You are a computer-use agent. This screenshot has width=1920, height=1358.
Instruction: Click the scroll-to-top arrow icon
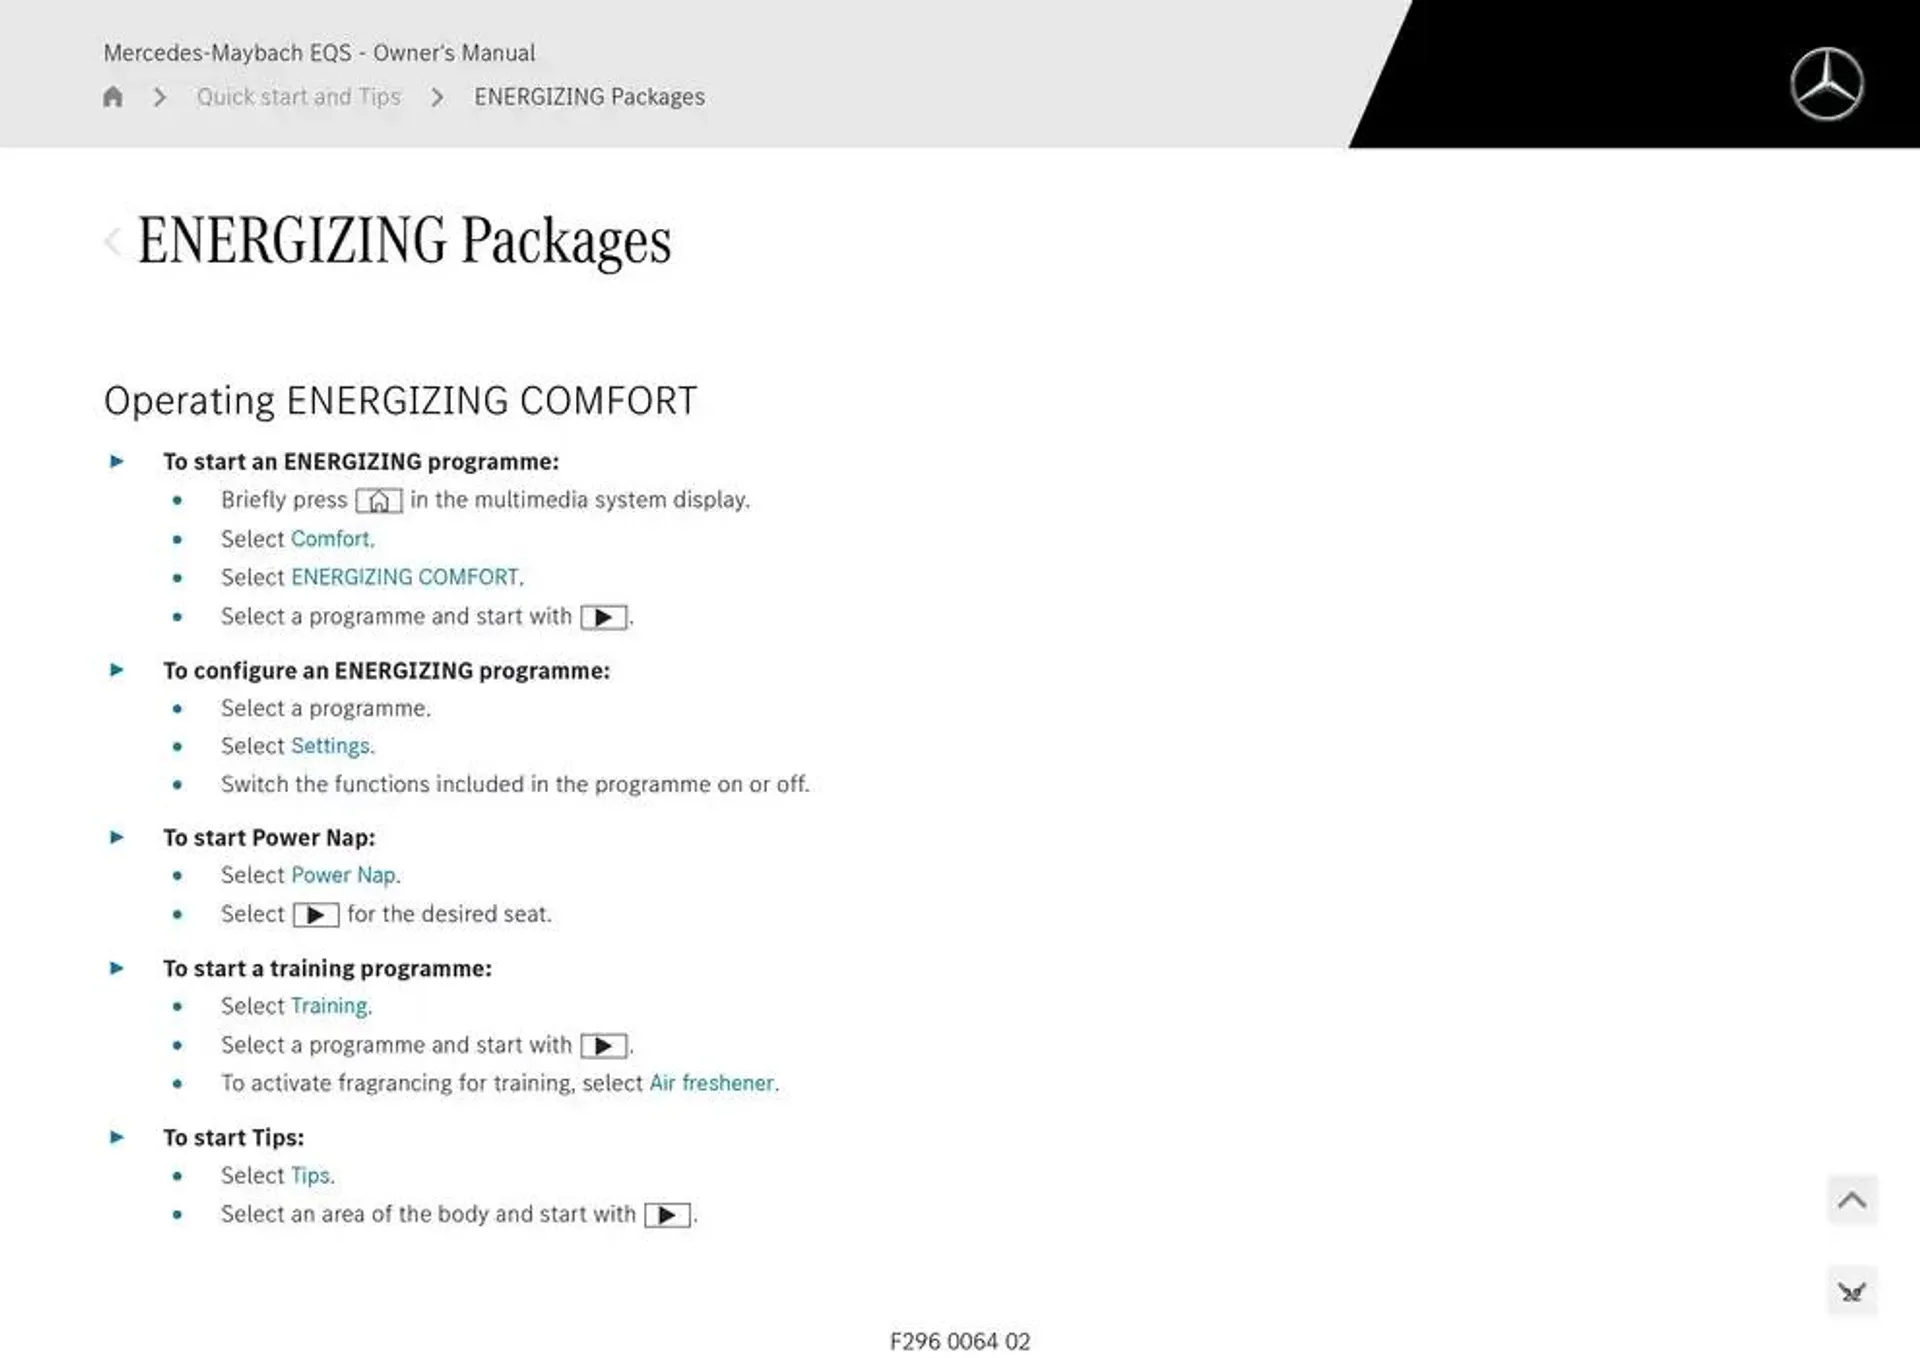(1852, 1199)
